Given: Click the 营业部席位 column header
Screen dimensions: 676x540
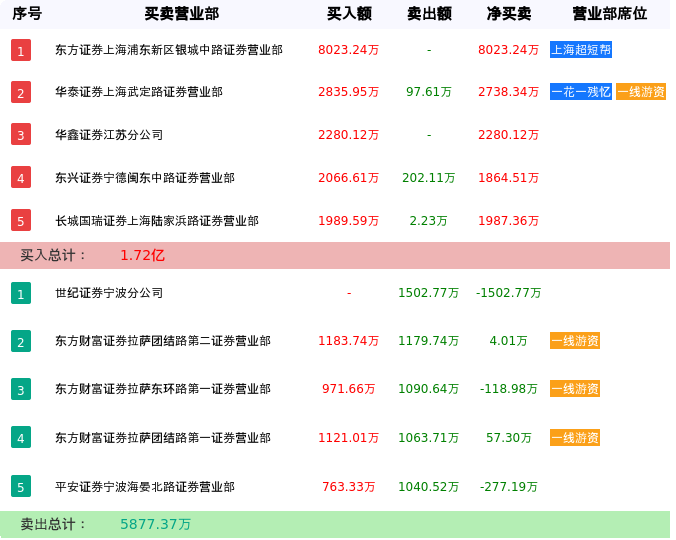Looking at the screenshot, I should pyautogui.click(x=610, y=14).
